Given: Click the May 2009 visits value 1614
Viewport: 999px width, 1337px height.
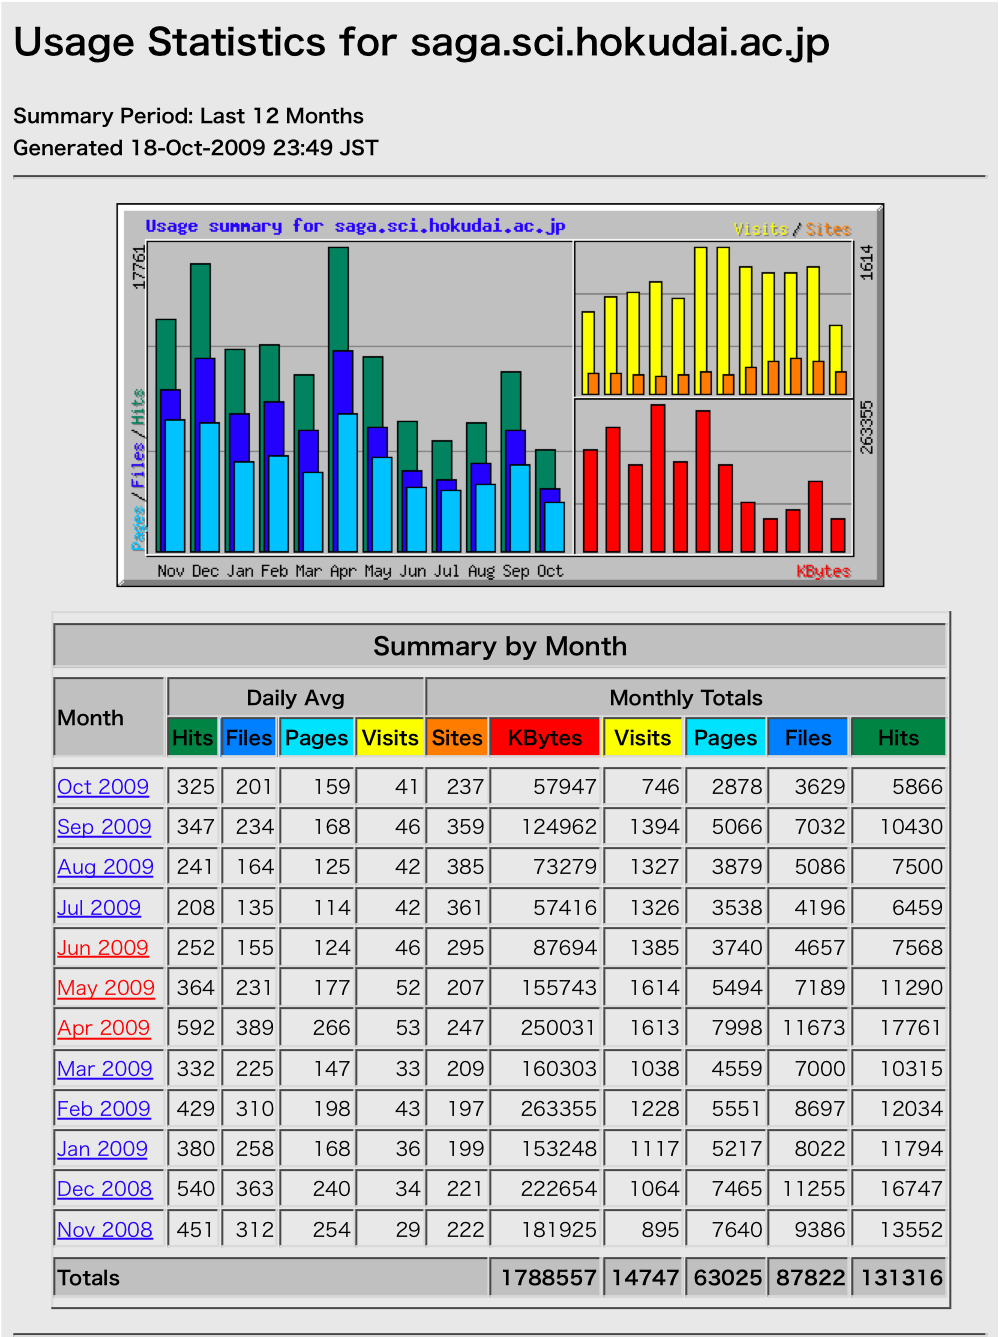Looking at the screenshot, I should point(655,988).
